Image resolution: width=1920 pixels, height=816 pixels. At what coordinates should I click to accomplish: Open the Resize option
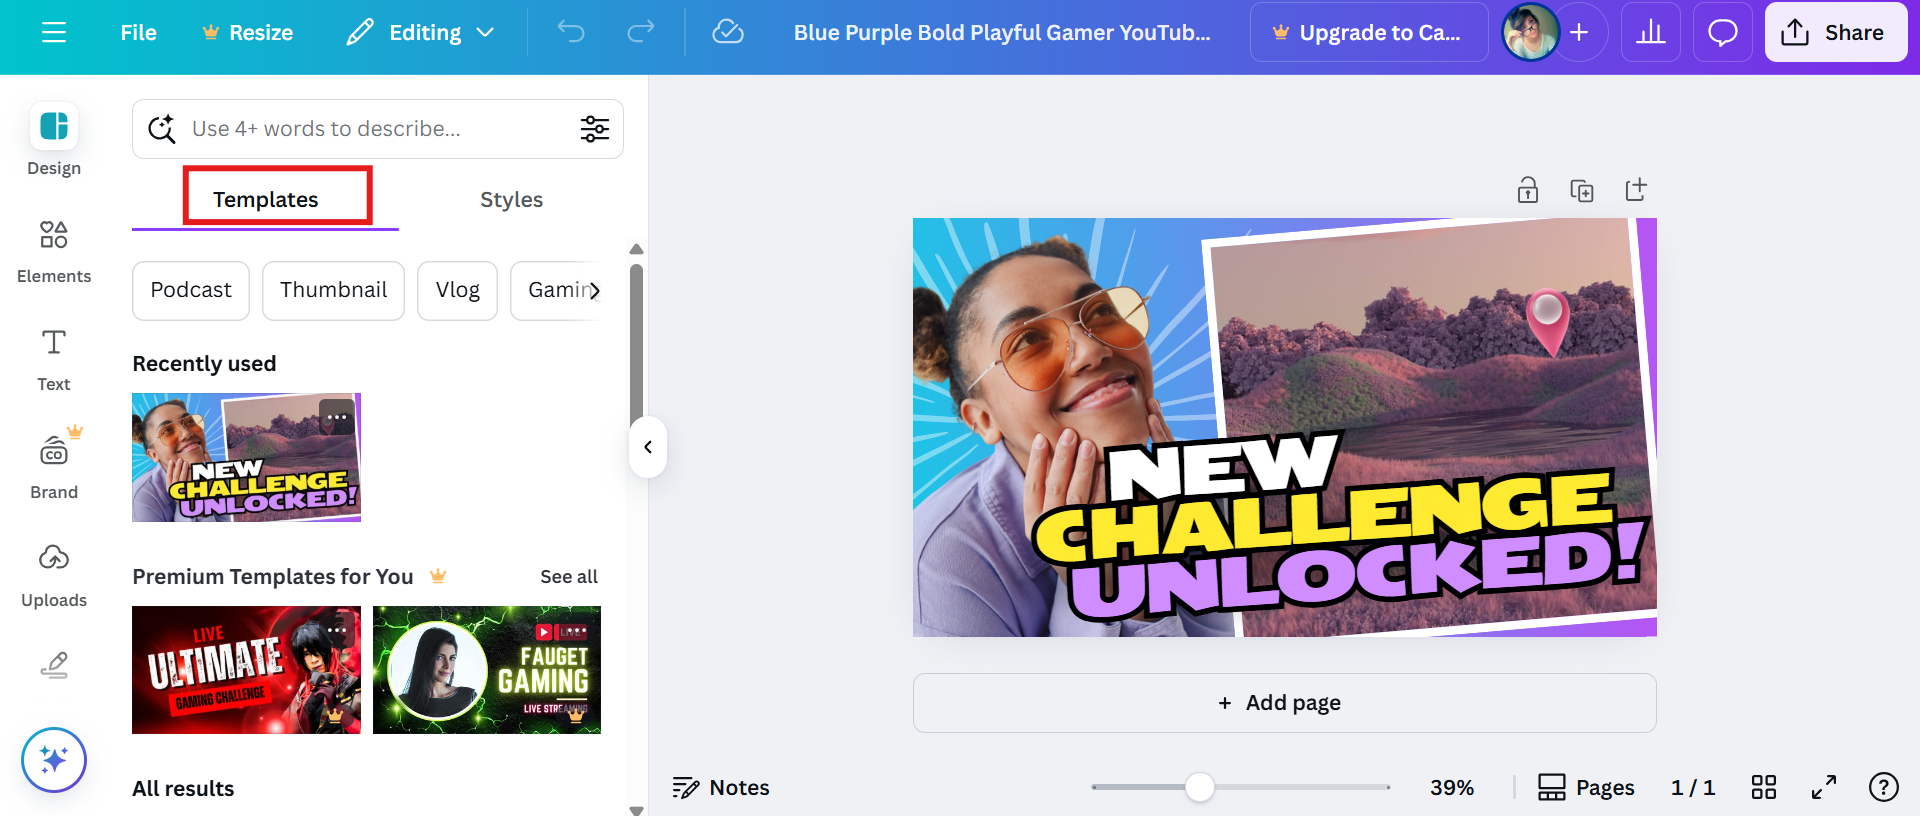click(247, 33)
